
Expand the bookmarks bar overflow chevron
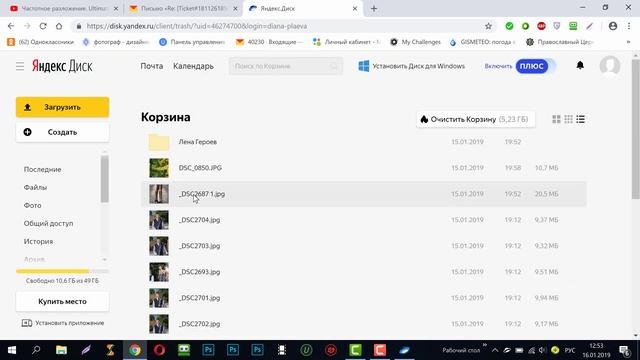(x=628, y=42)
